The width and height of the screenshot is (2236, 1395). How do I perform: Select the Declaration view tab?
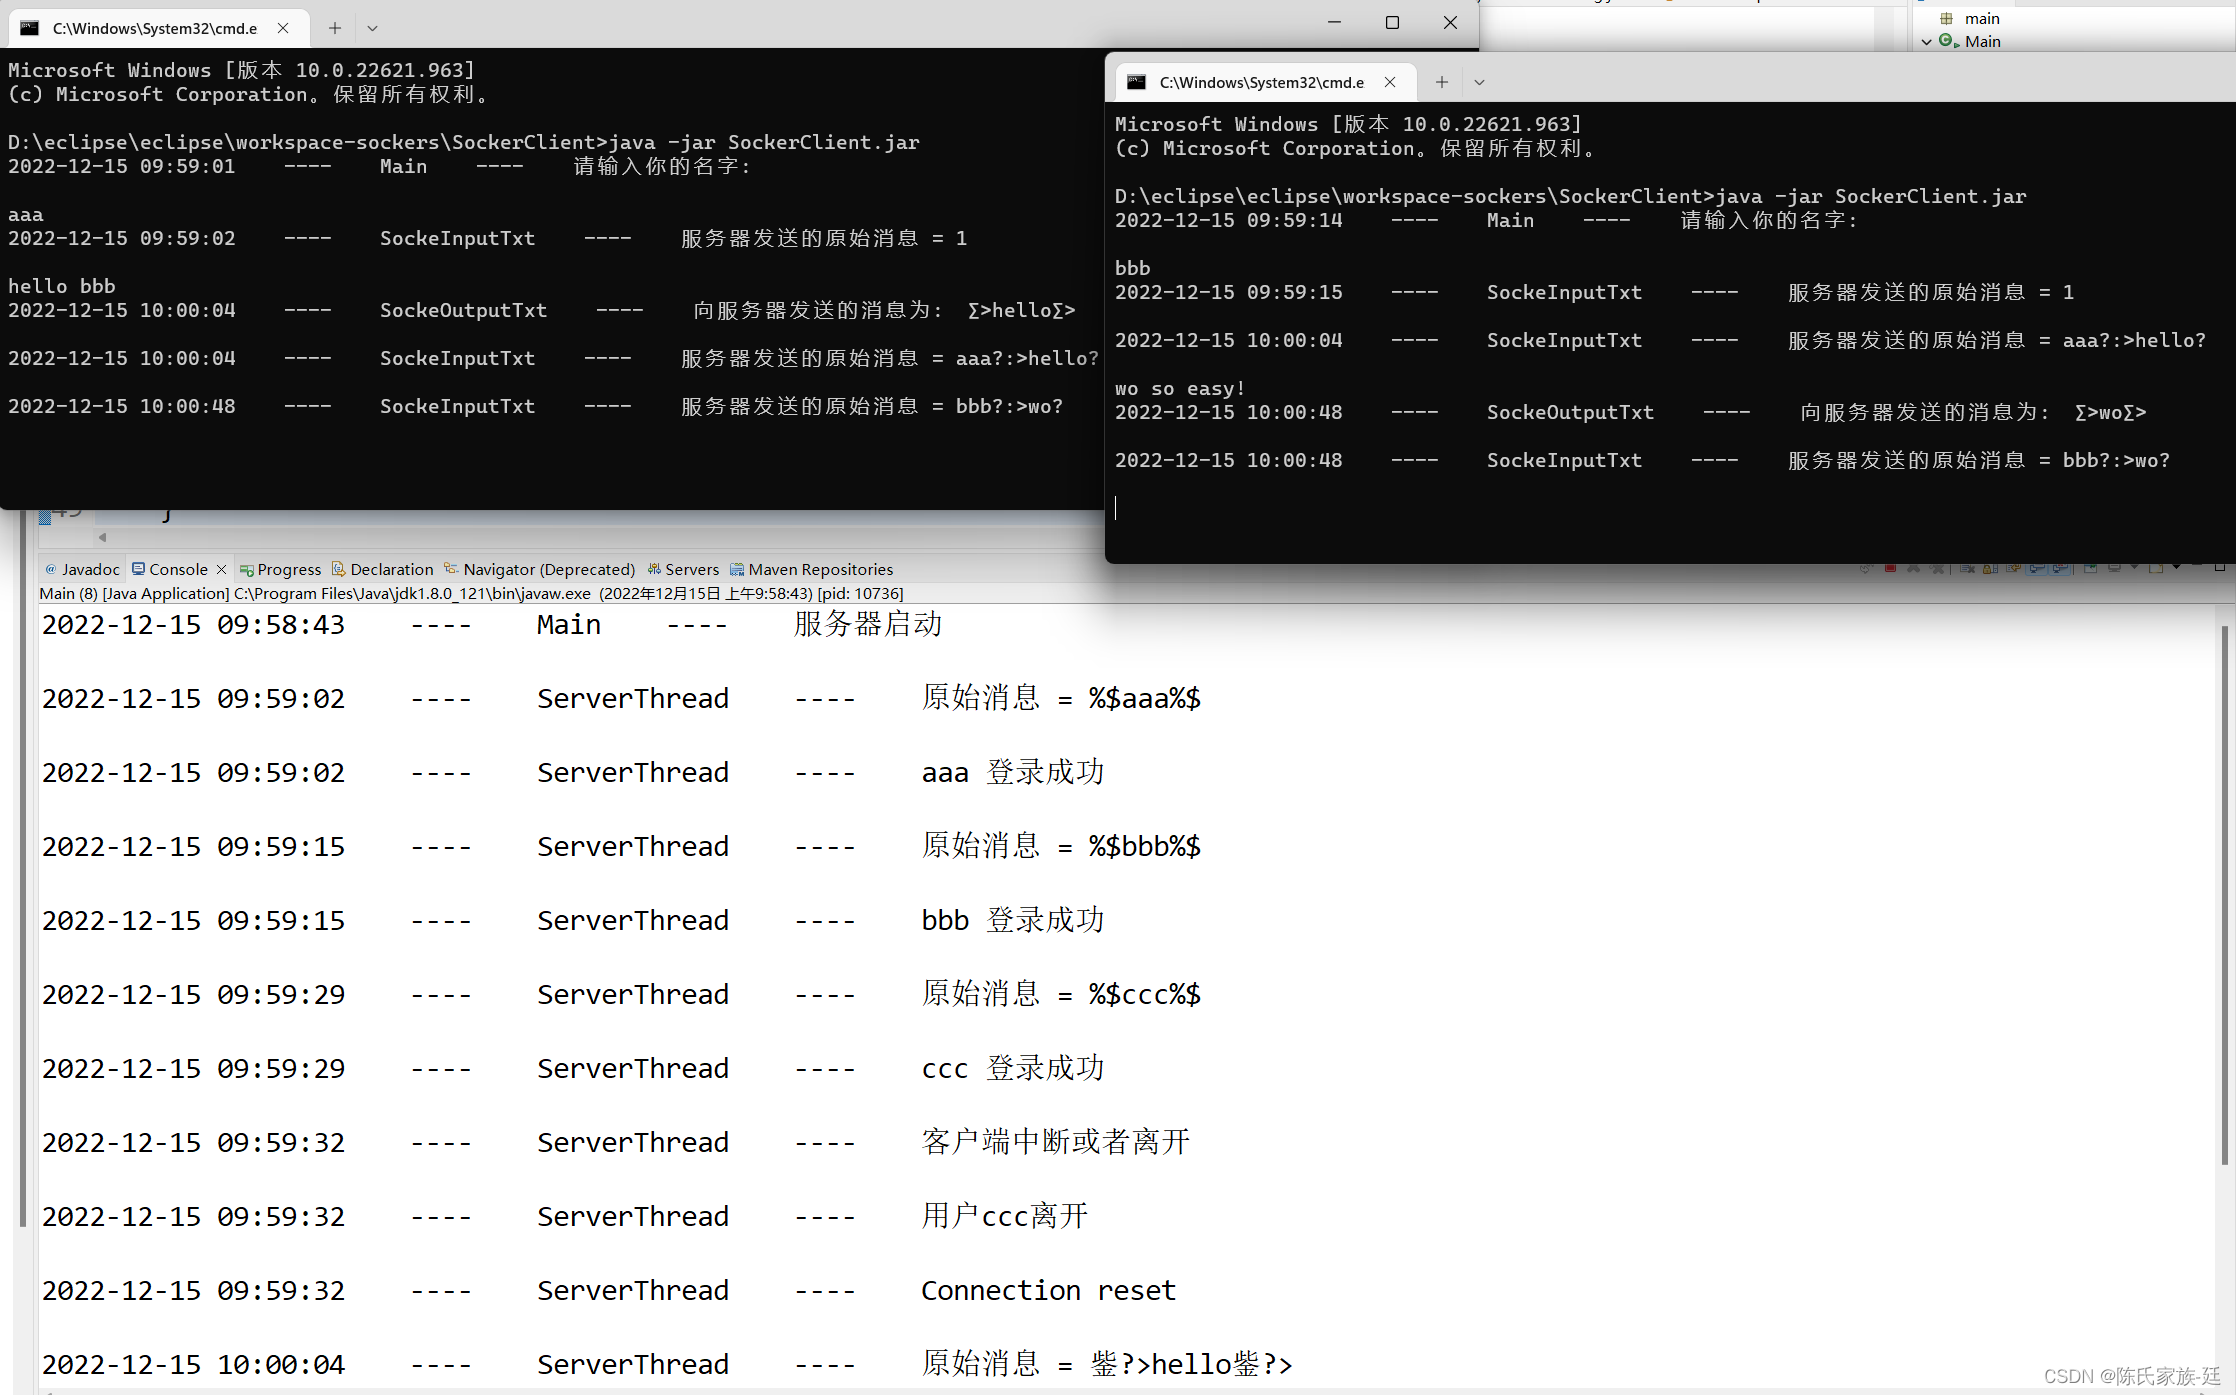pos(391,569)
